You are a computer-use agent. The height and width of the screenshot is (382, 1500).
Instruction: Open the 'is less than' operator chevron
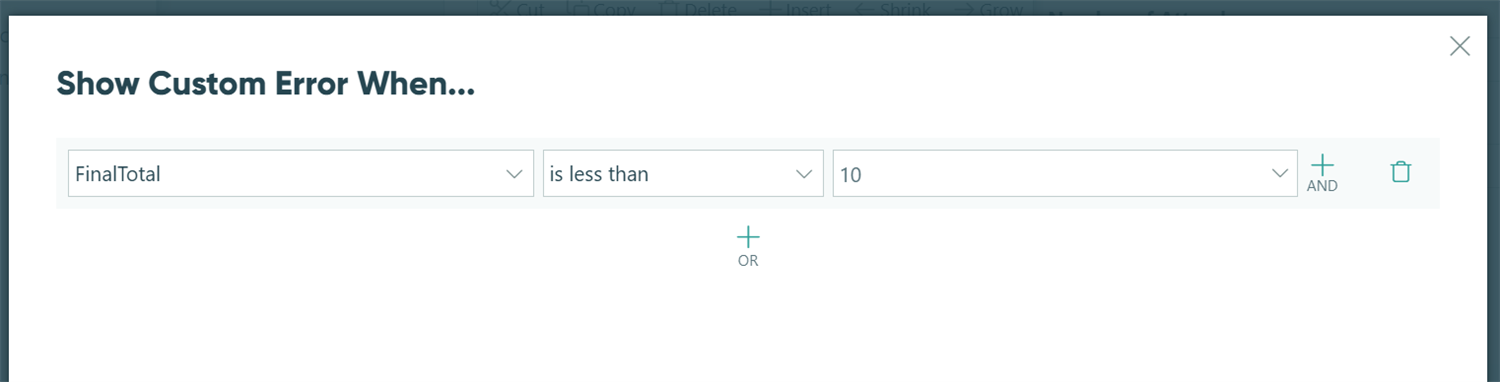click(x=803, y=174)
